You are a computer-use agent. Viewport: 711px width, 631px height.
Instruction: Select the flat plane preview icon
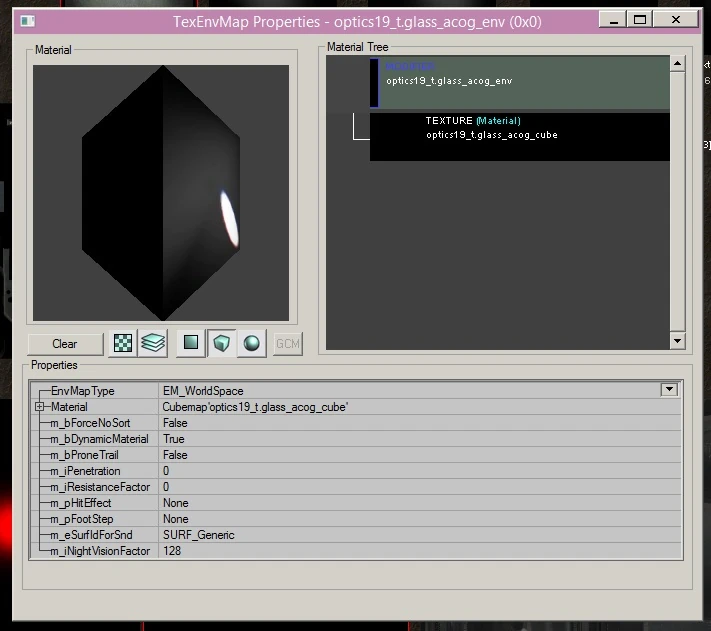[x=190, y=343]
